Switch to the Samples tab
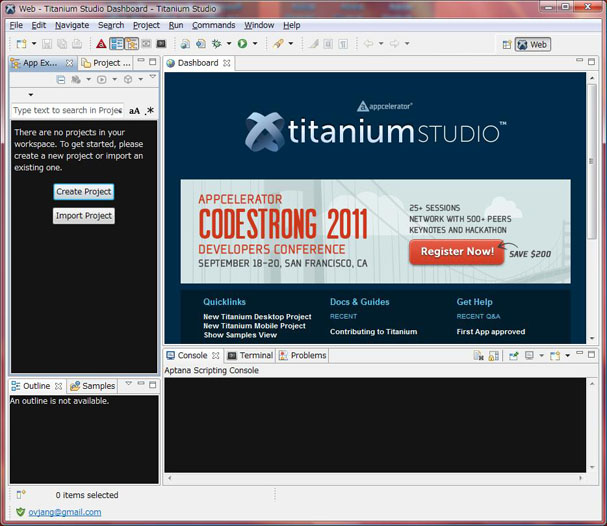The width and height of the screenshot is (607, 526). 93,386
